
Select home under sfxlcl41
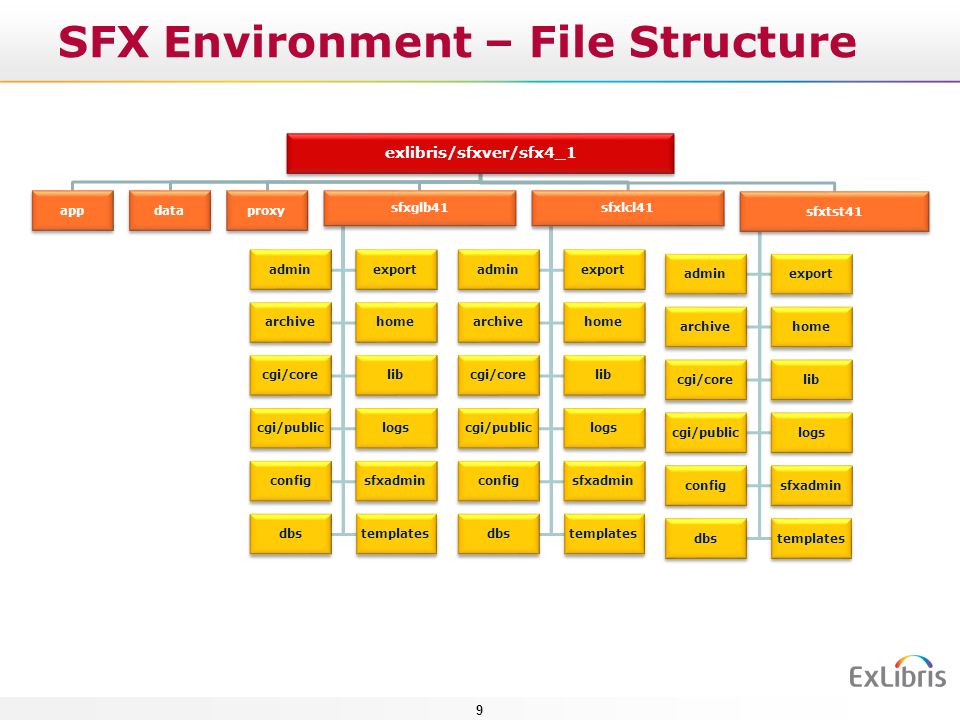point(604,322)
